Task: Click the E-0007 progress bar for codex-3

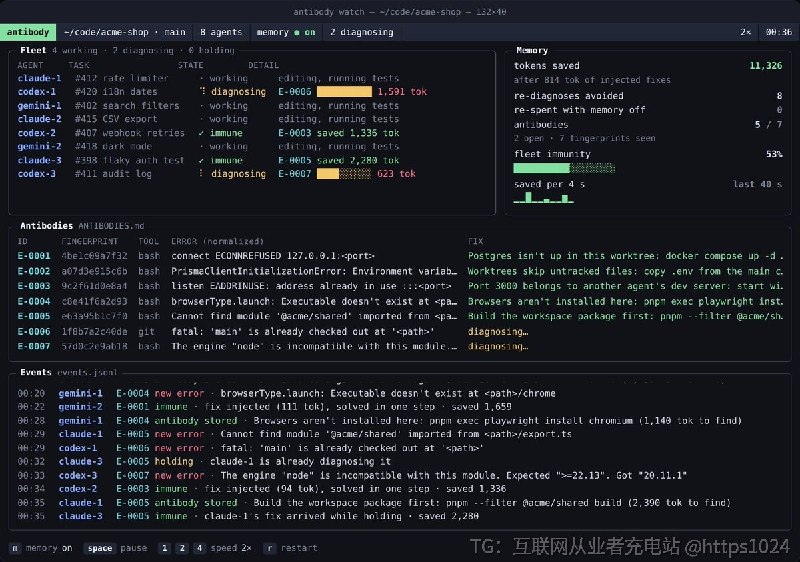Action: coord(344,174)
